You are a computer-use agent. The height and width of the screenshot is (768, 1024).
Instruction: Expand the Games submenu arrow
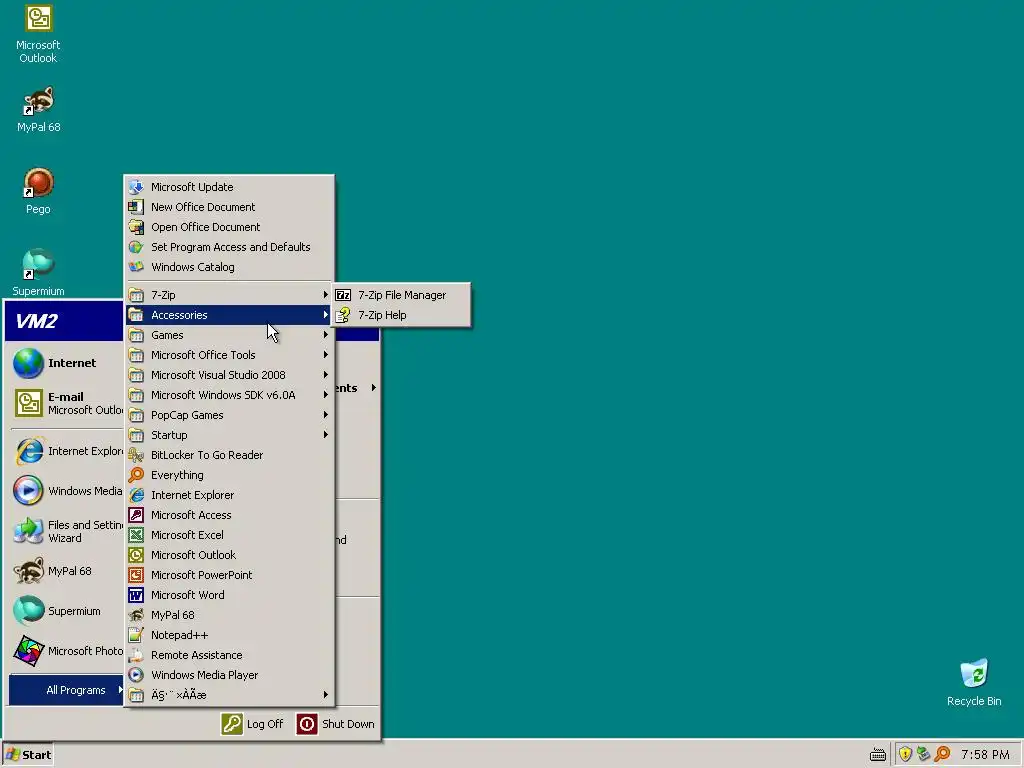pyautogui.click(x=325, y=335)
